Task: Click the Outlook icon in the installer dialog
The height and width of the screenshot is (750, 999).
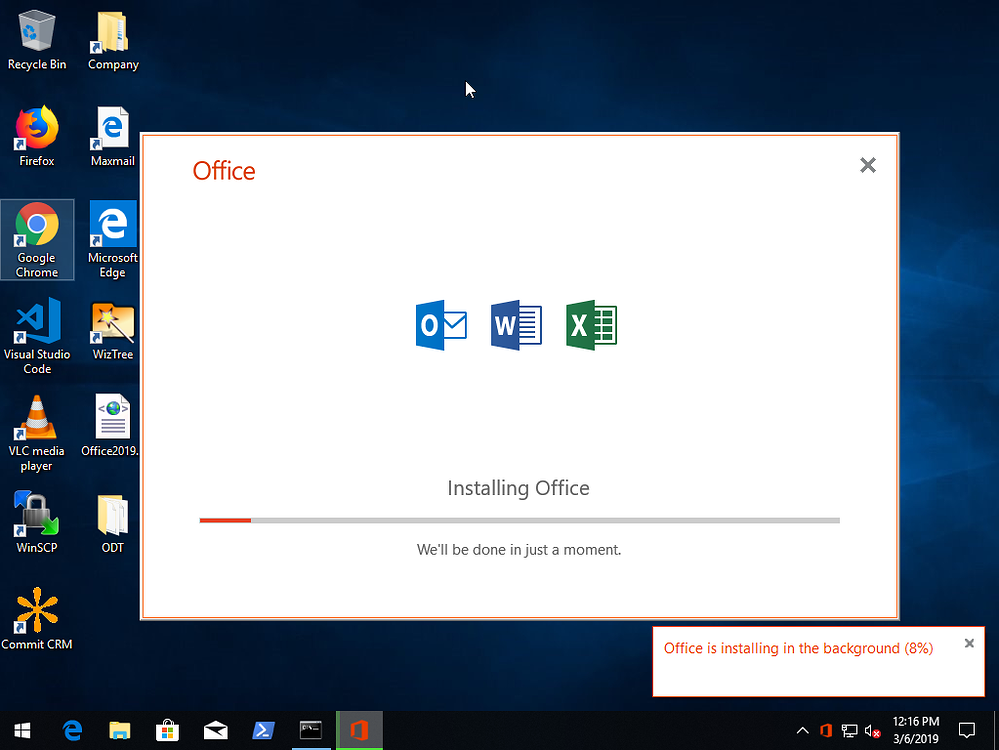Action: pyautogui.click(x=441, y=324)
